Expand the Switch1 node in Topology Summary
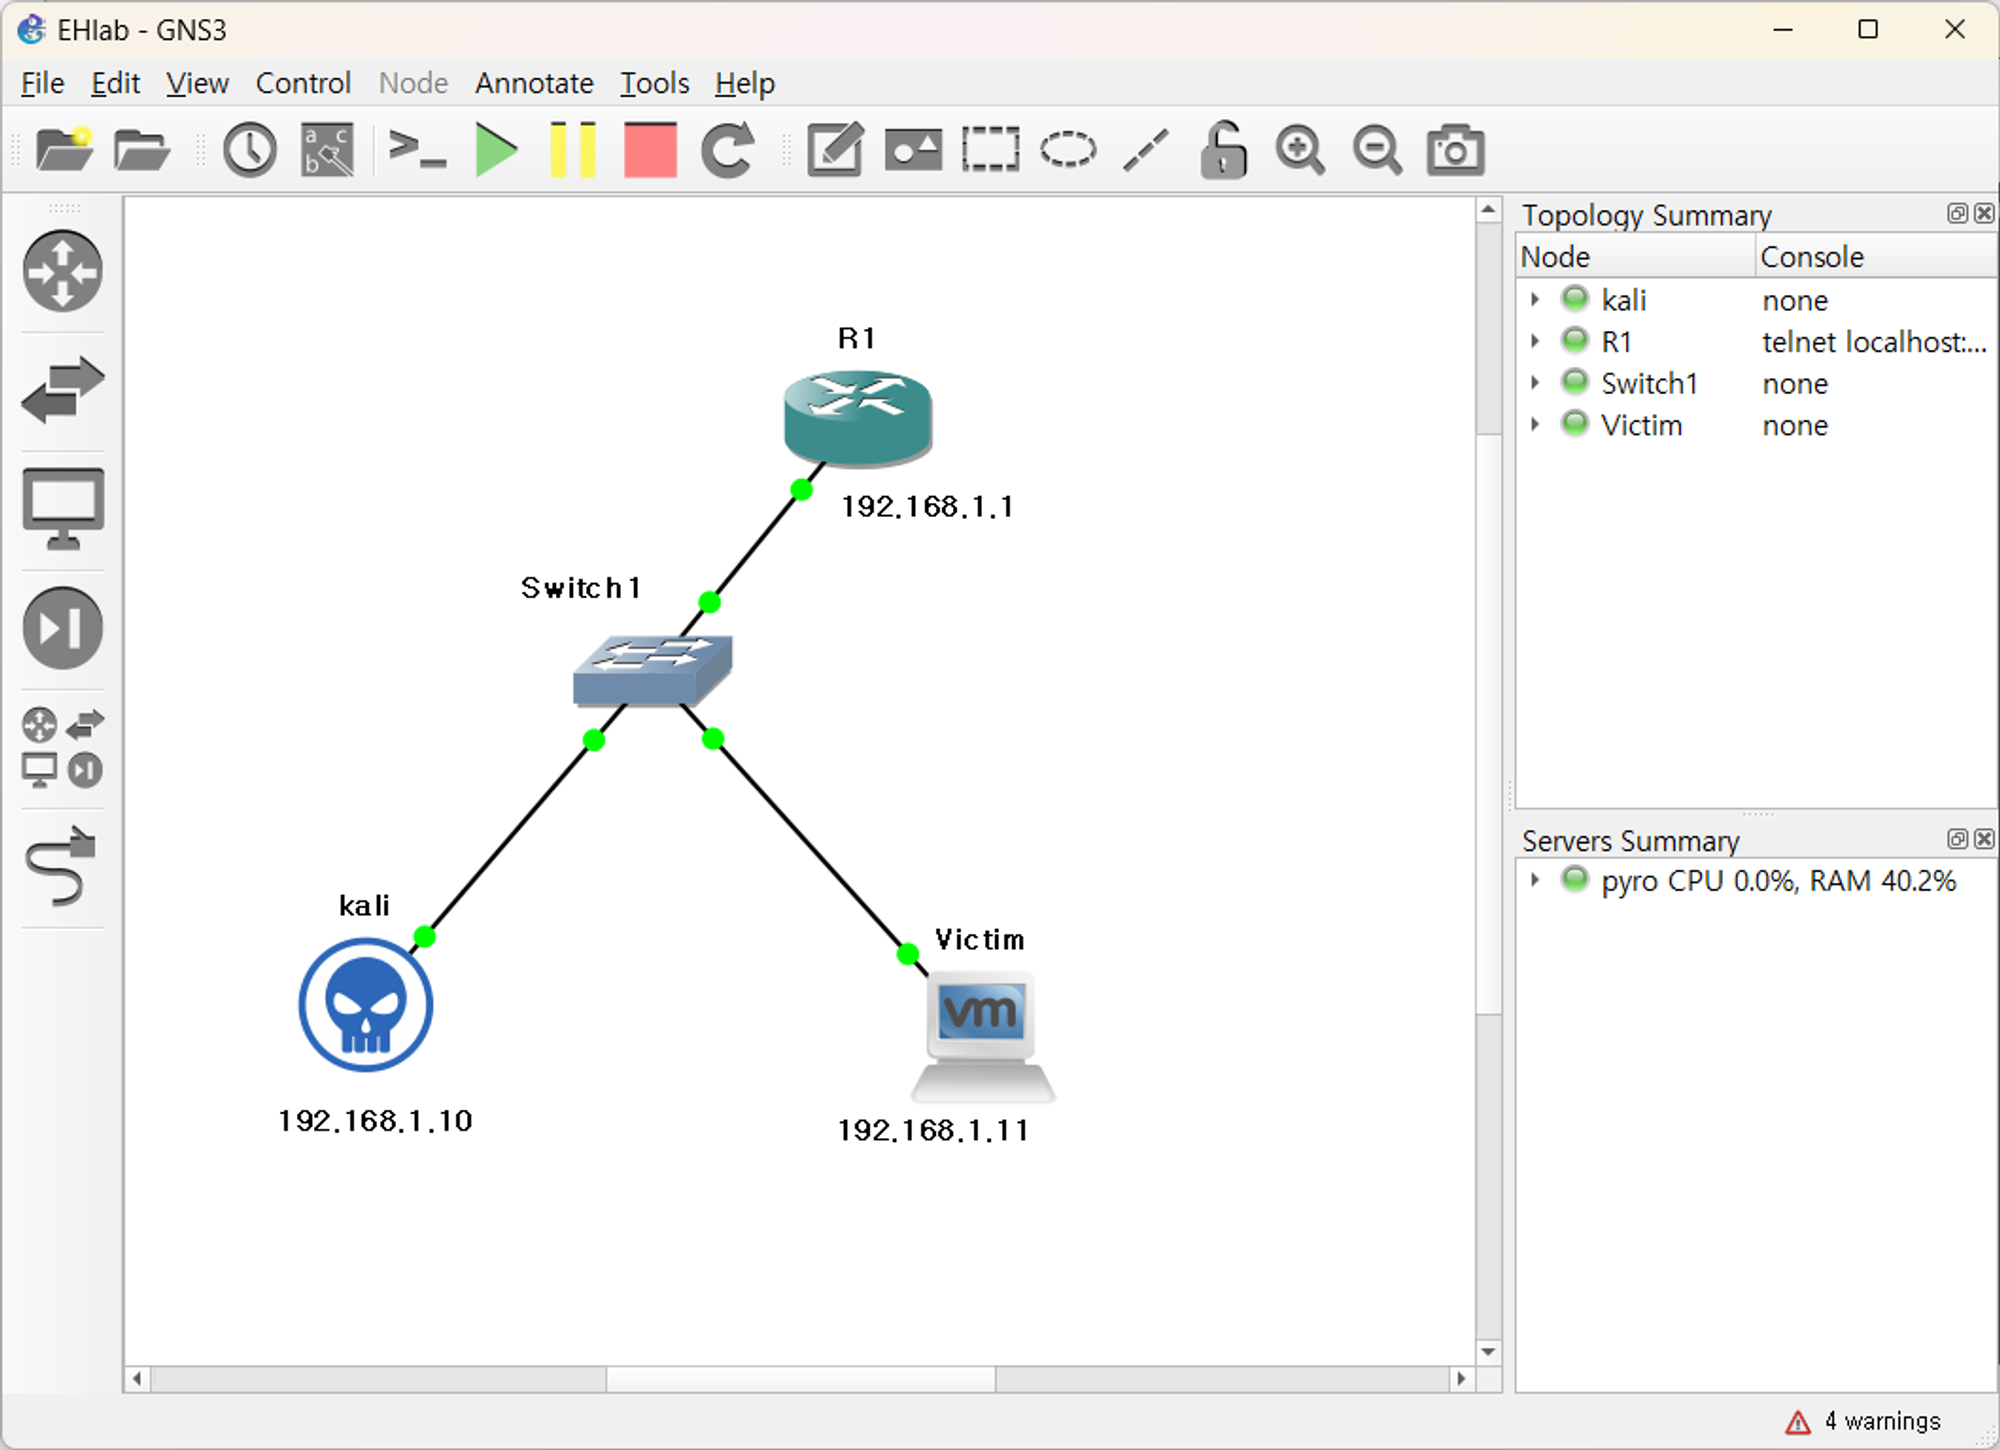Screen dimensions: 2000x1450 pos(1535,383)
